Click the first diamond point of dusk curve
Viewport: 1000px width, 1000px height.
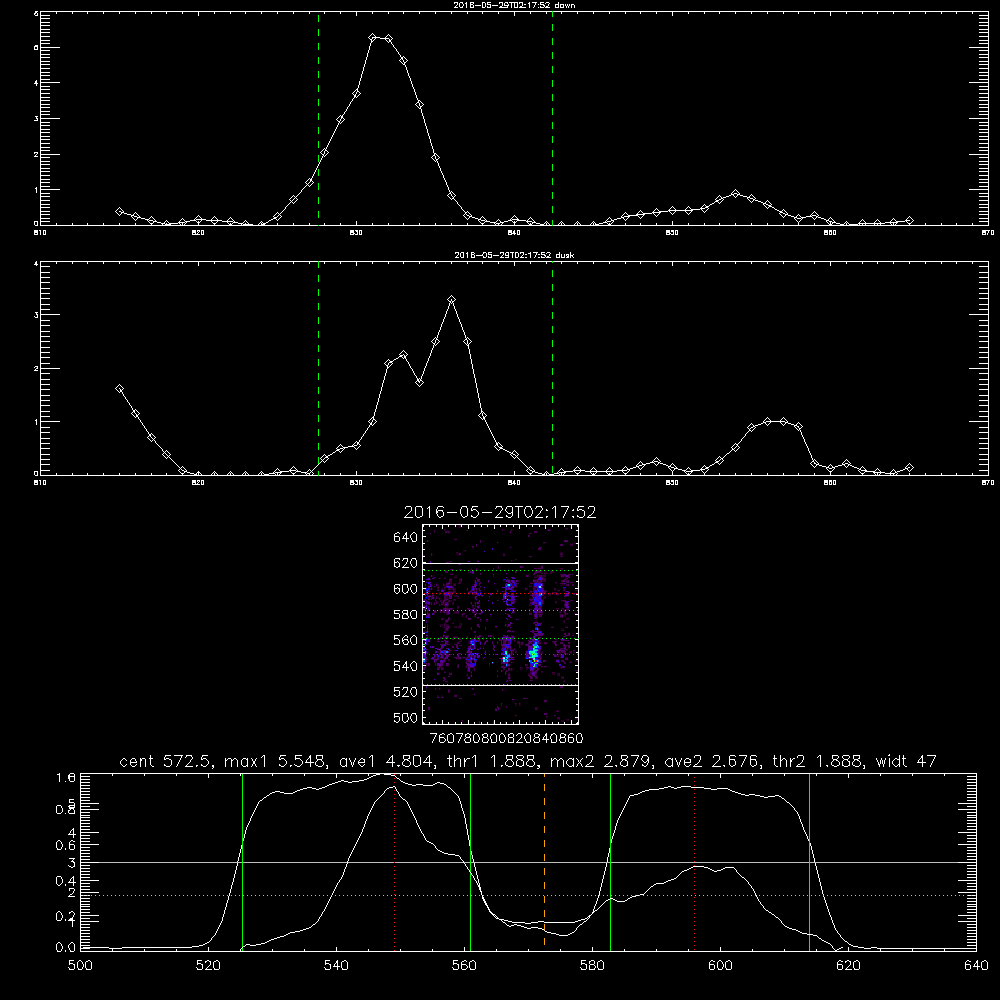pyautogui.click(x=119, y=388)
